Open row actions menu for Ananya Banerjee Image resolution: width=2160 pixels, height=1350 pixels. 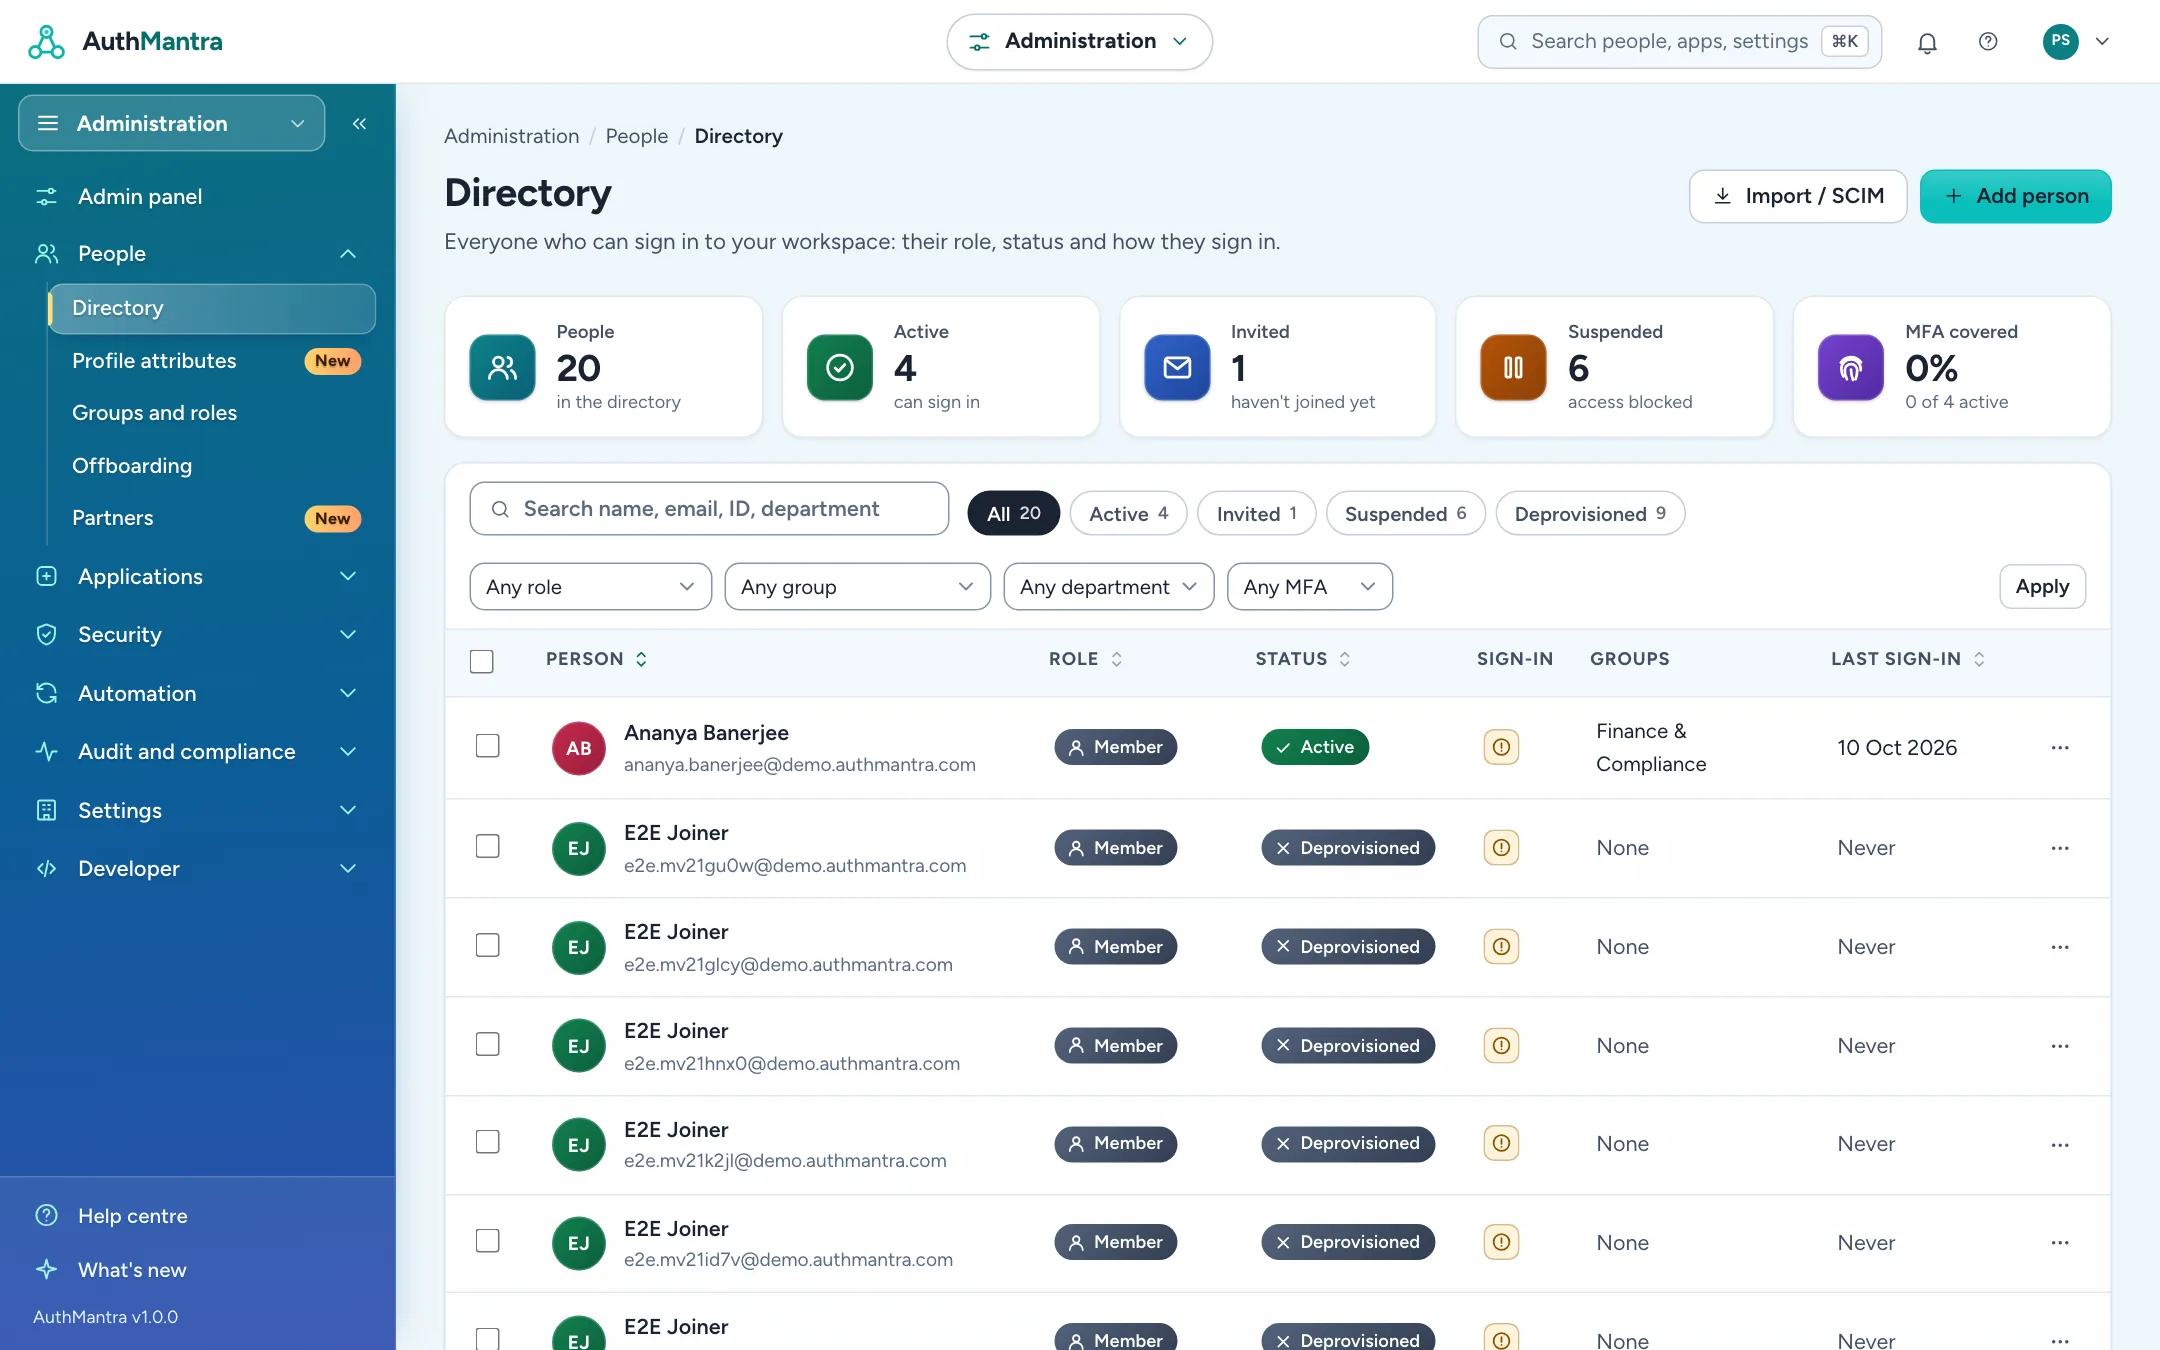point(2060,747)
